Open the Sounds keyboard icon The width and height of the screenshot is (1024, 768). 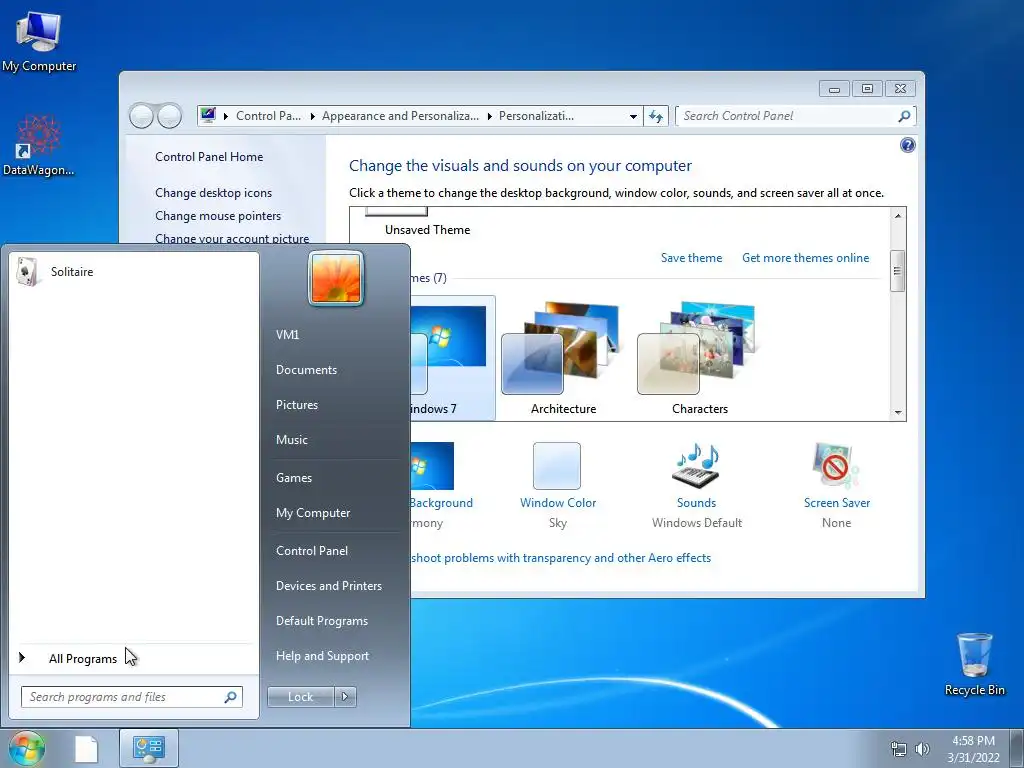(696, 466)
